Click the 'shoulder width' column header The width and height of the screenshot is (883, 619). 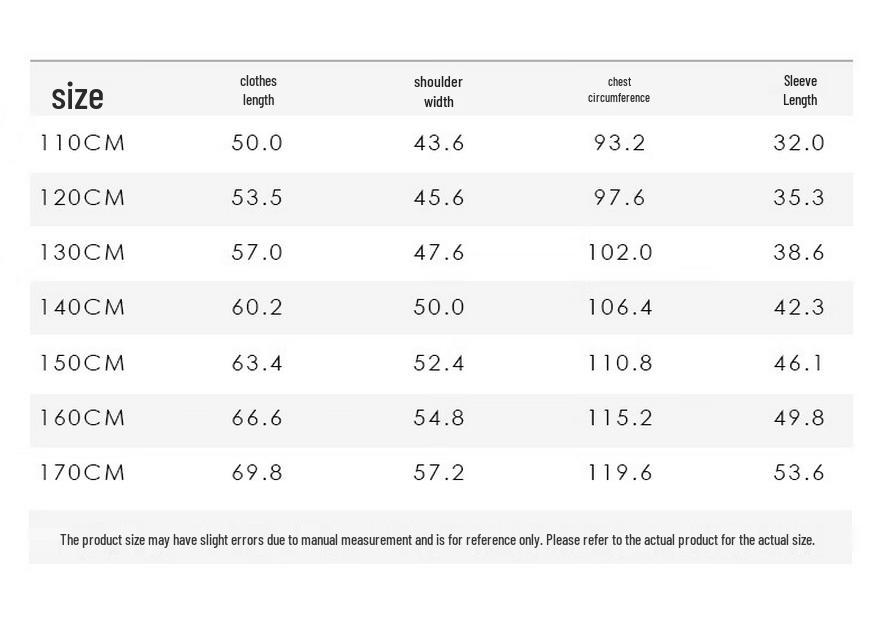(x=438, y=92)
